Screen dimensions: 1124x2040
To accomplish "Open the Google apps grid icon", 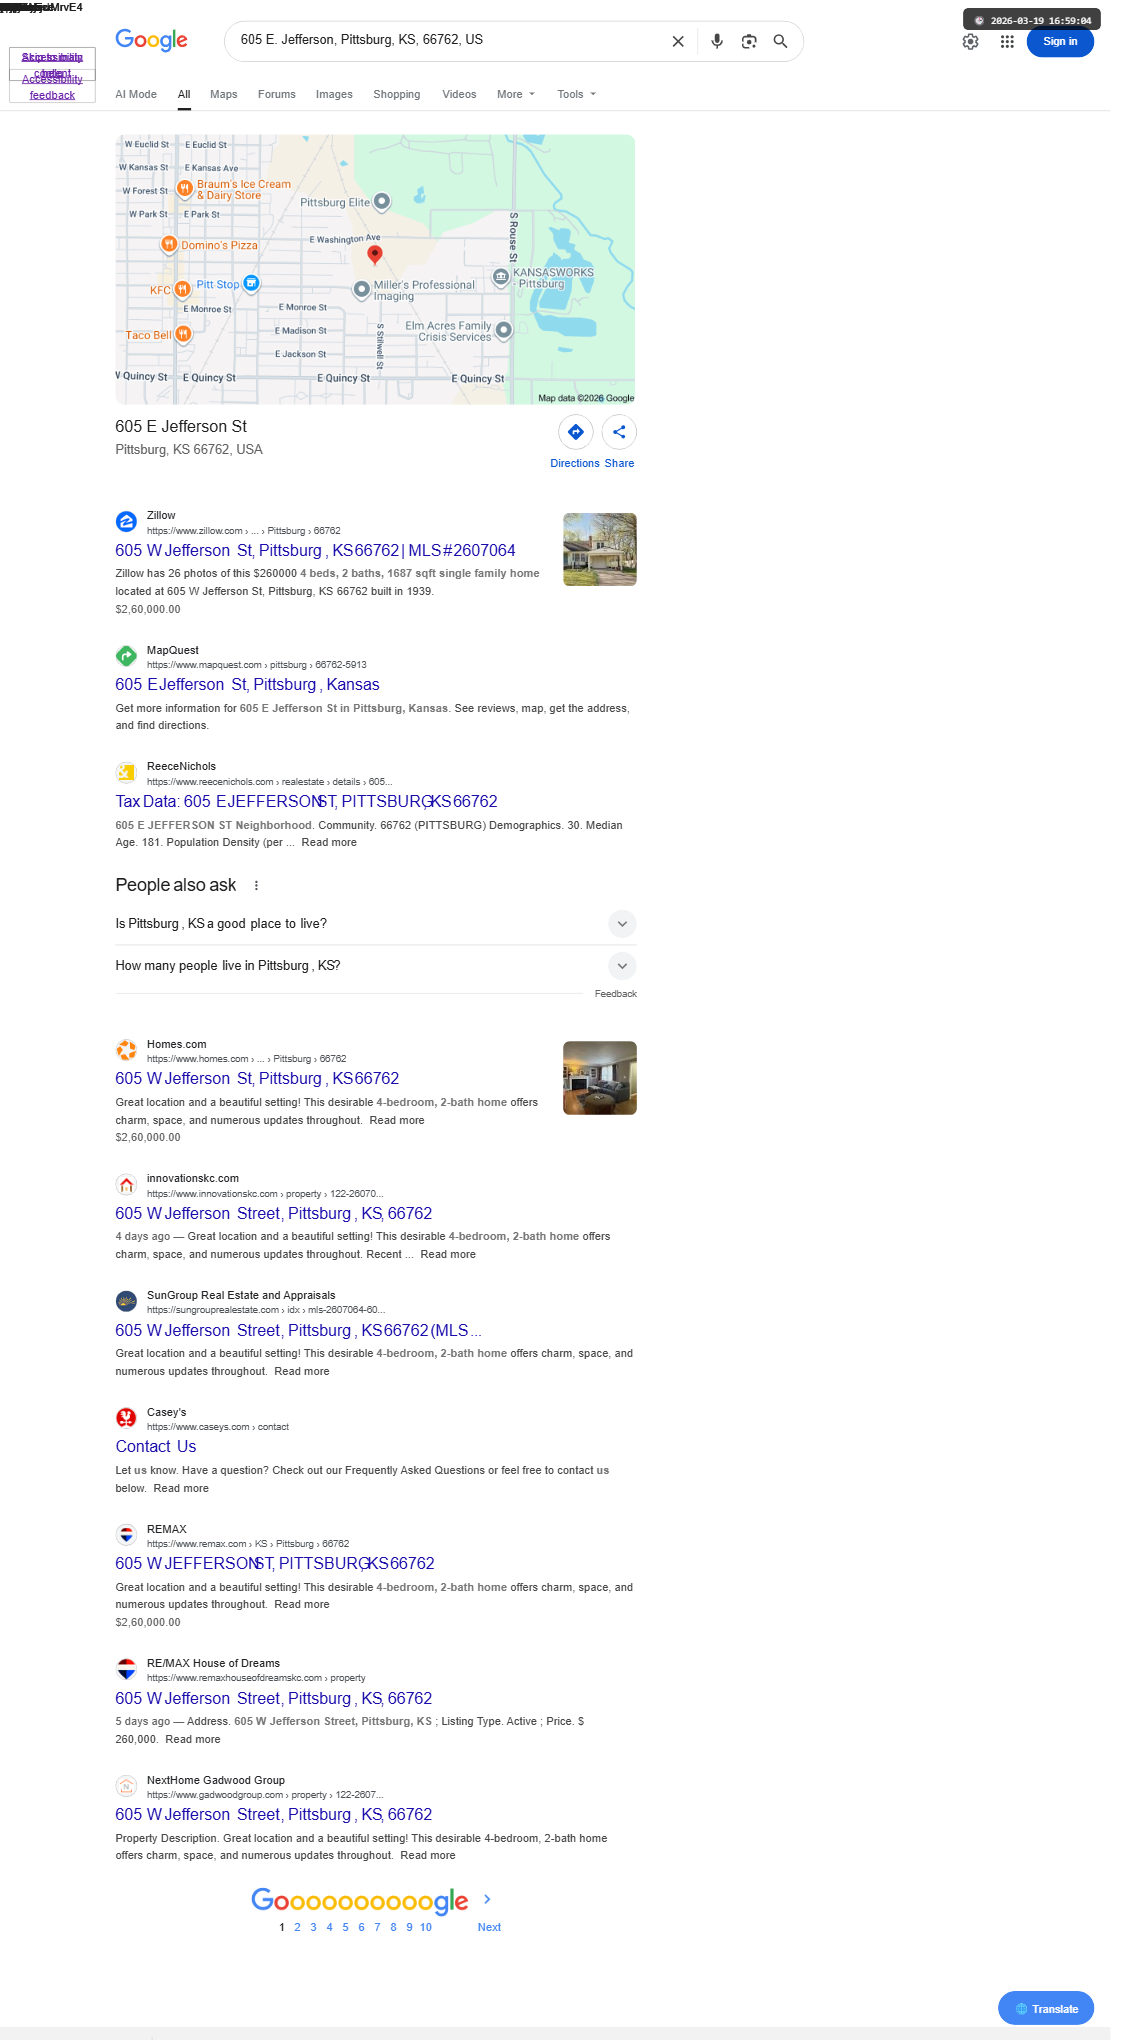I will [1007, 41].
